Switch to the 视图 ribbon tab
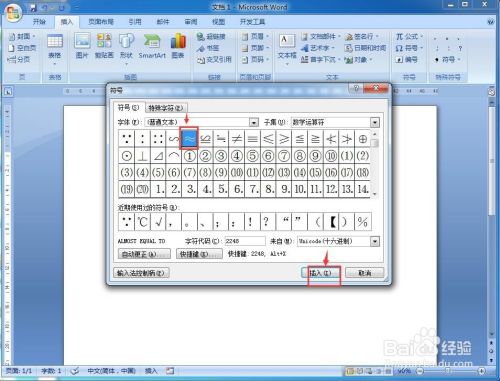 (218, 22)
